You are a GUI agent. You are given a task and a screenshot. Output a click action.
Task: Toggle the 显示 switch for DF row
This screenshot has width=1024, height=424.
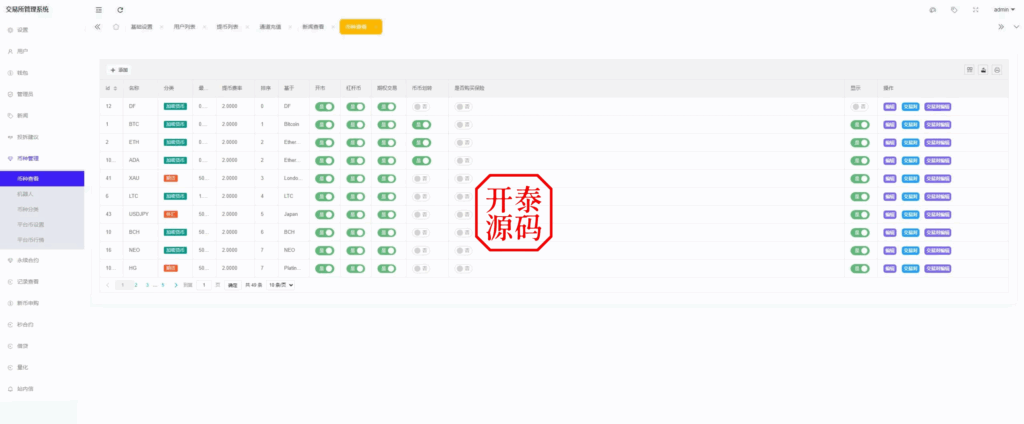859,105
